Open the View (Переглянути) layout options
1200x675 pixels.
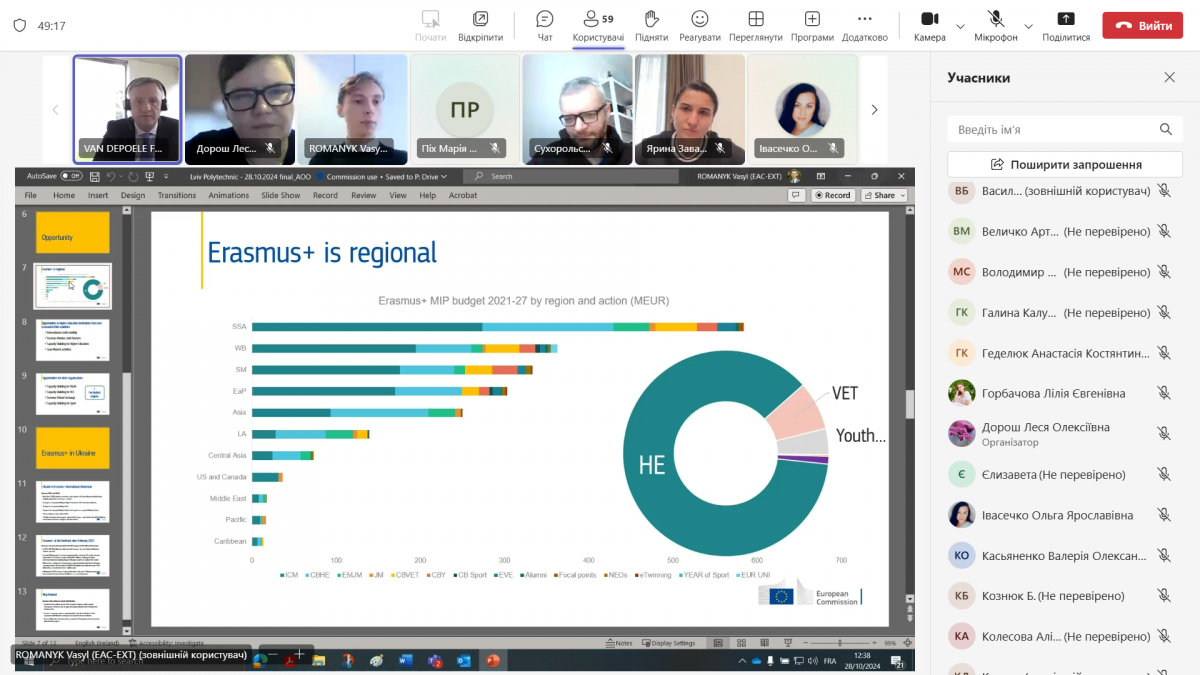(756, 25)
